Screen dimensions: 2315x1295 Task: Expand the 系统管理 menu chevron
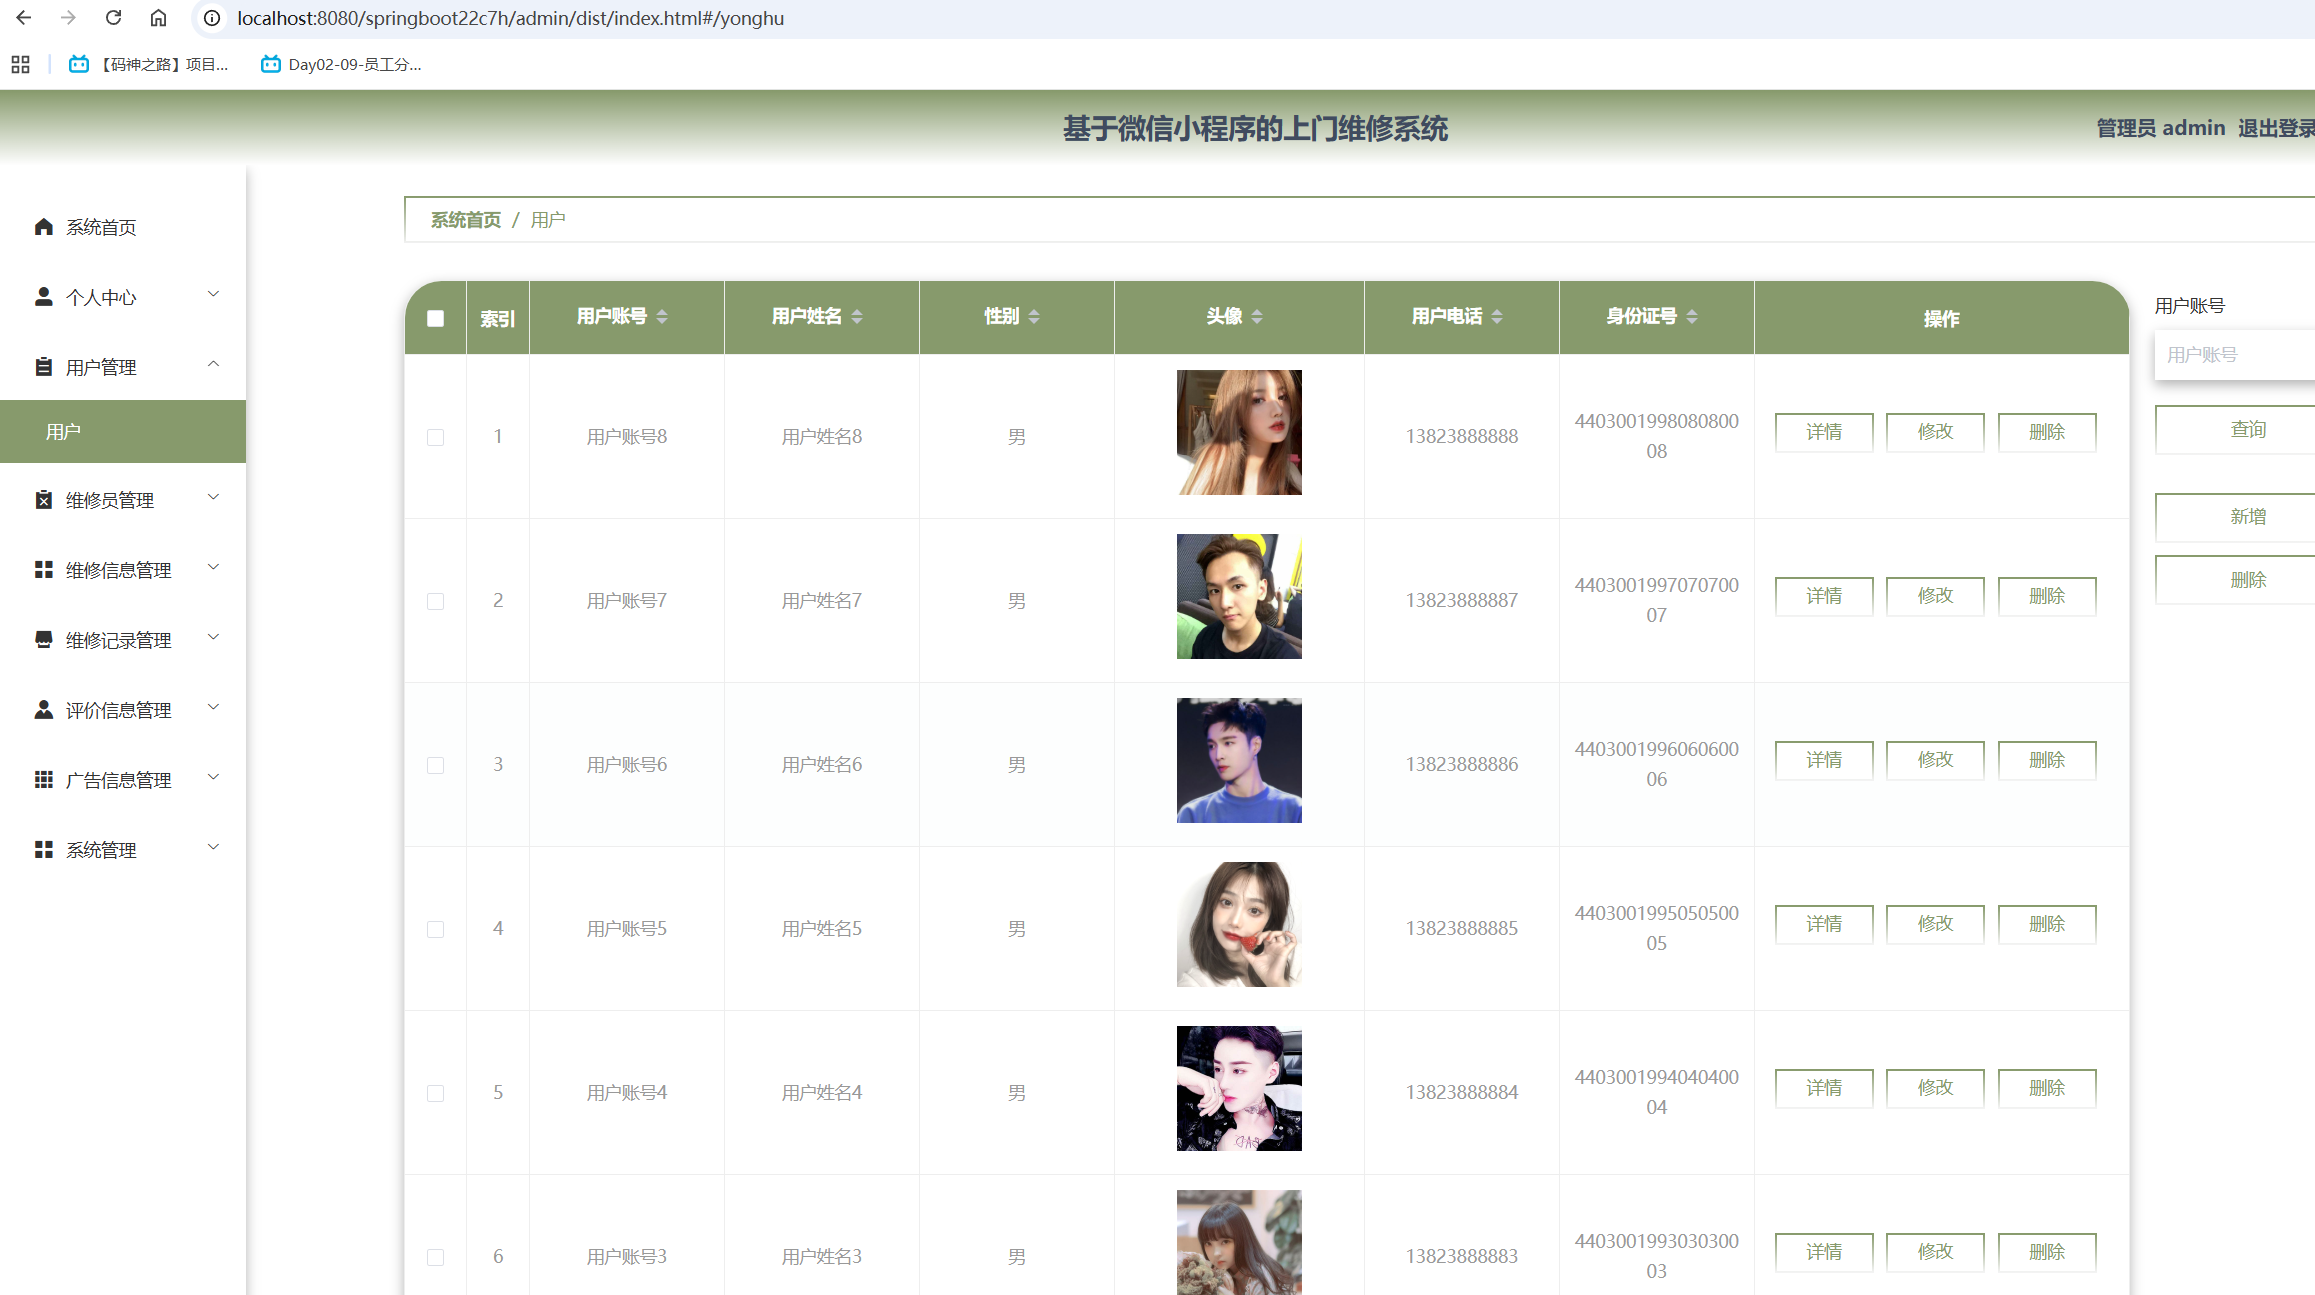point(213,848)
